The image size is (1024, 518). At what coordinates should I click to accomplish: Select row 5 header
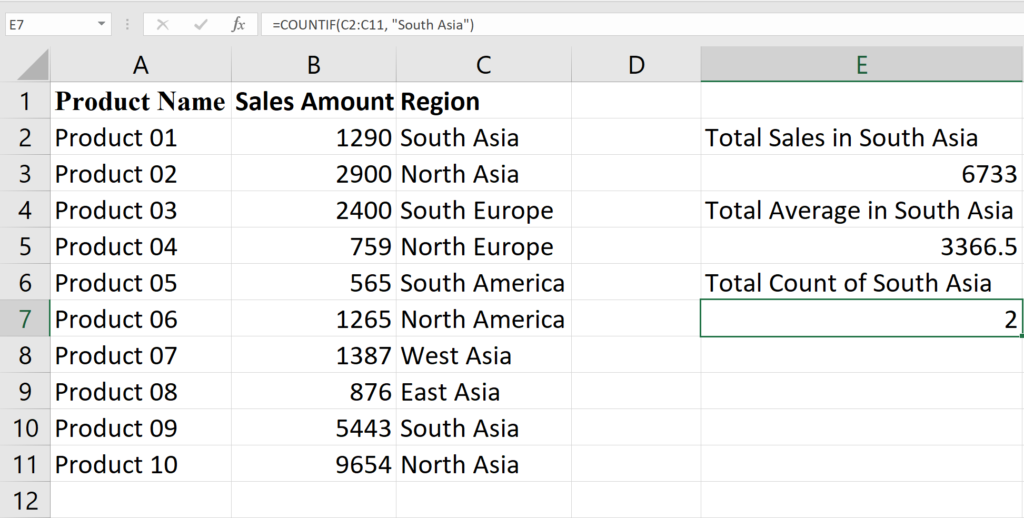(25, 246)
